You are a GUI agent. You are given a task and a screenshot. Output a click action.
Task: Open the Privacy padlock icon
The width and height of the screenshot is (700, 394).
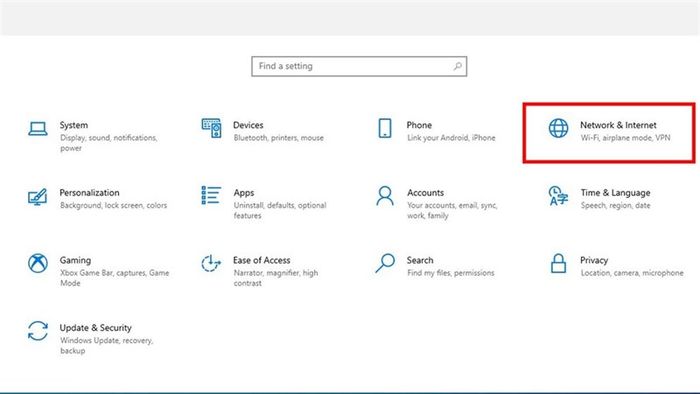coord(558,263)
